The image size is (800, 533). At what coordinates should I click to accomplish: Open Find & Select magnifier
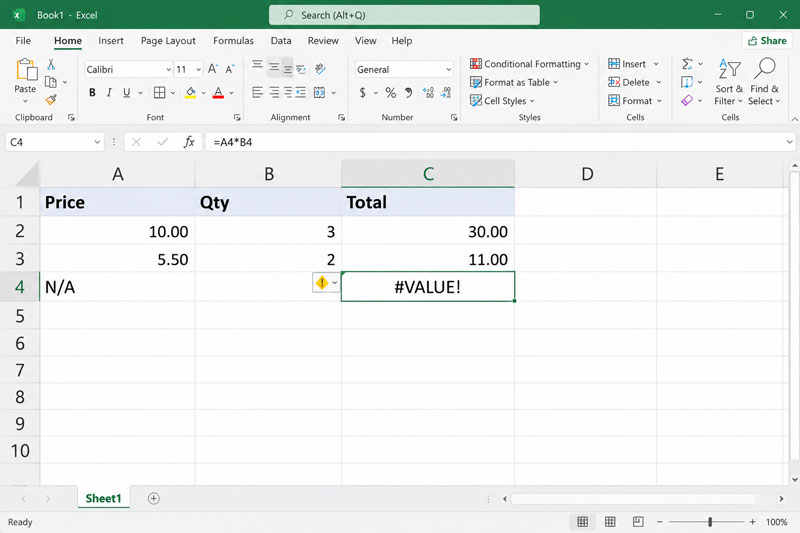click(x=764, y=82)
